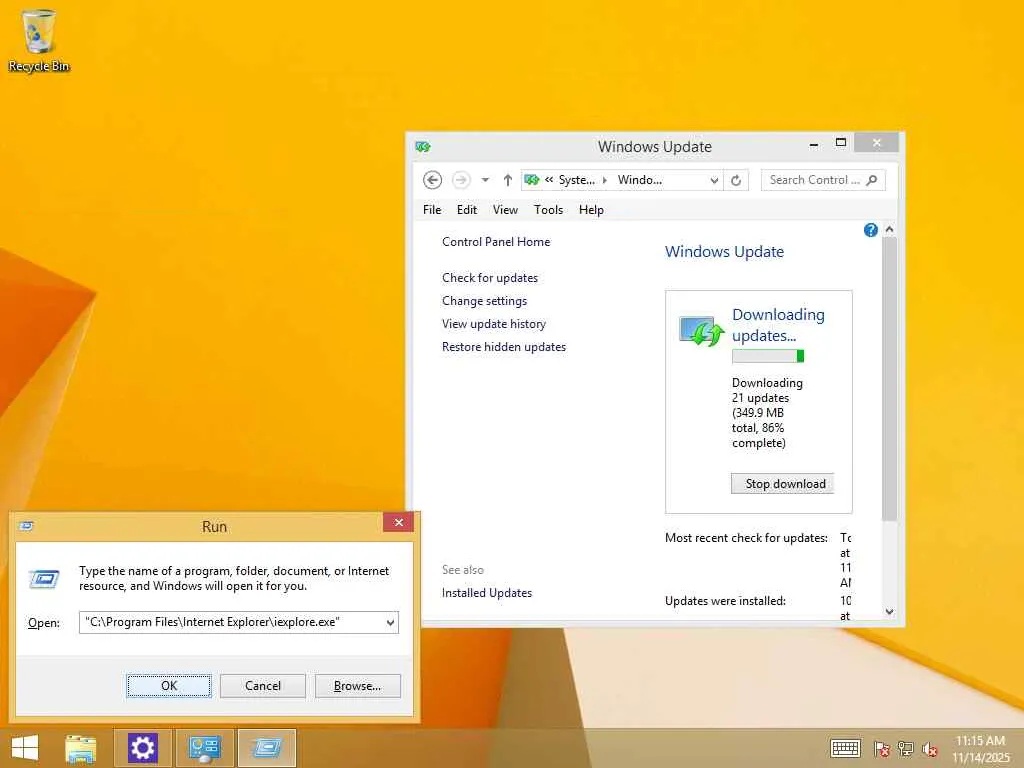Go up one level with the up arrow
The height and width of the screenshot is (768, 1024).
click(x=507, y=180)
